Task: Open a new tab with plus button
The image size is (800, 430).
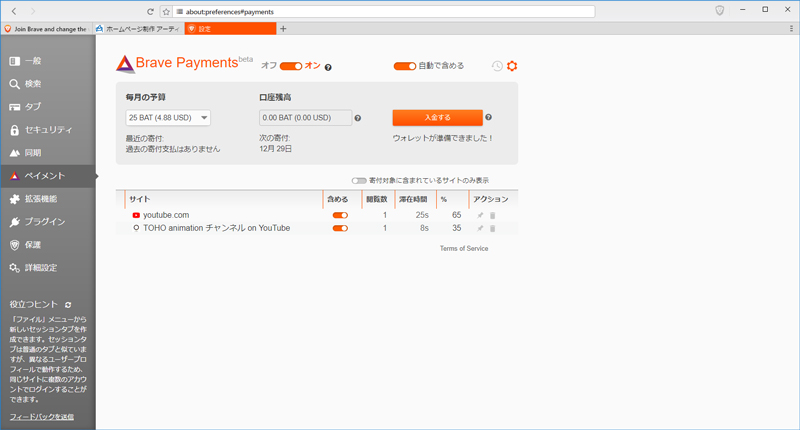Action: tap(283, 29)
